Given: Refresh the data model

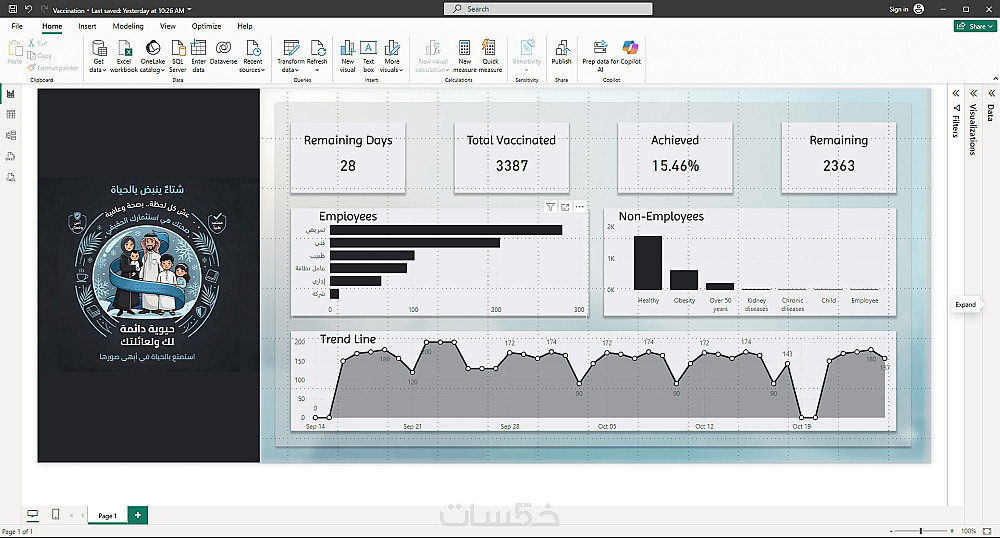Looking at the screenshot, I should pyautogui.click(x=317, y=57).
